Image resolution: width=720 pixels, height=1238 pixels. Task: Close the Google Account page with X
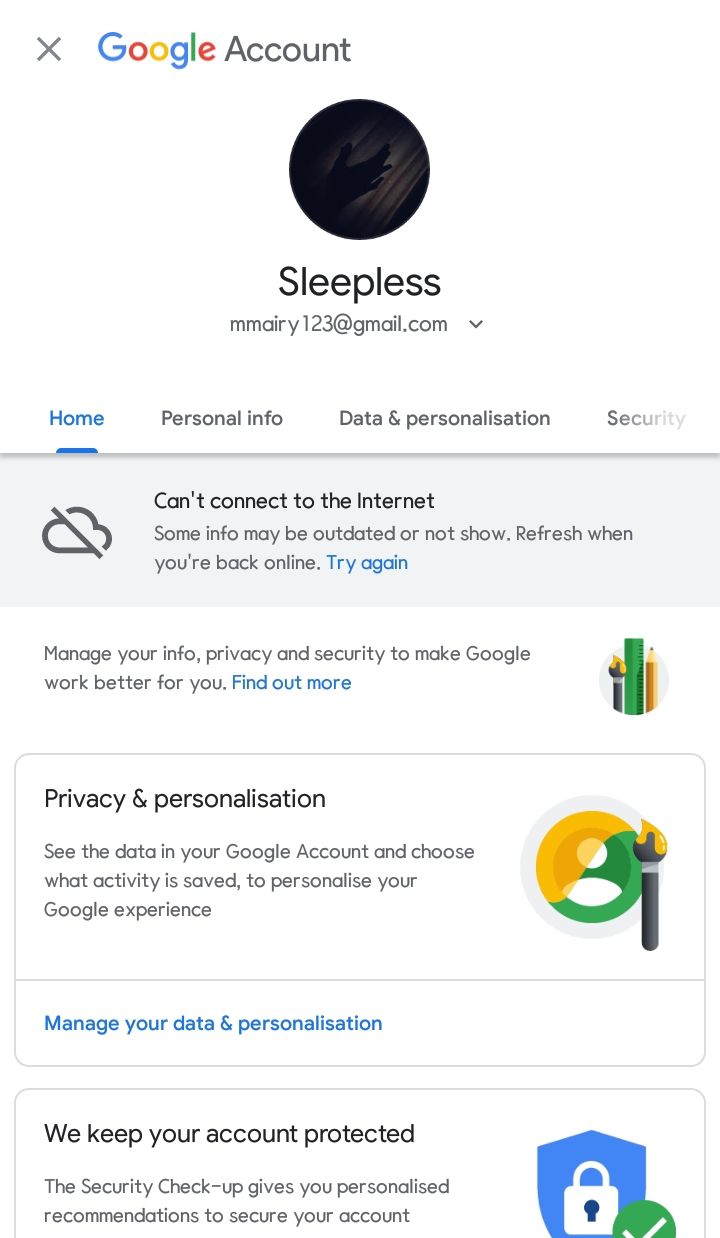point(49,49)
